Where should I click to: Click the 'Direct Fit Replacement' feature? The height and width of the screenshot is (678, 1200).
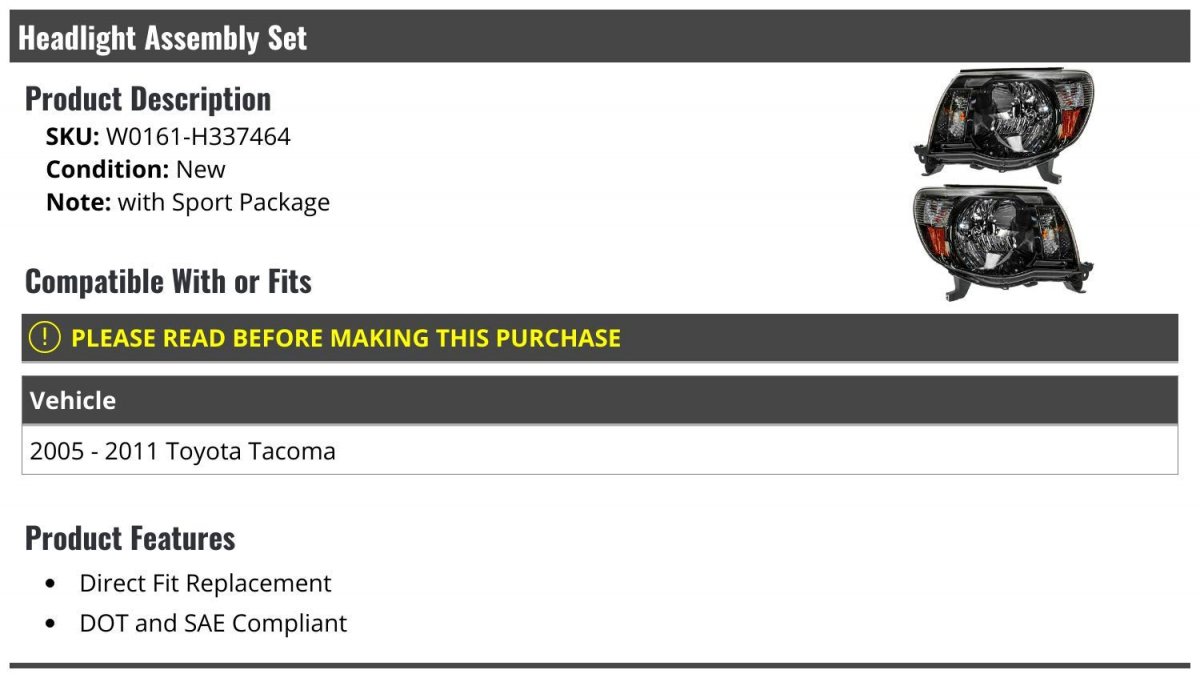(205, 583)
